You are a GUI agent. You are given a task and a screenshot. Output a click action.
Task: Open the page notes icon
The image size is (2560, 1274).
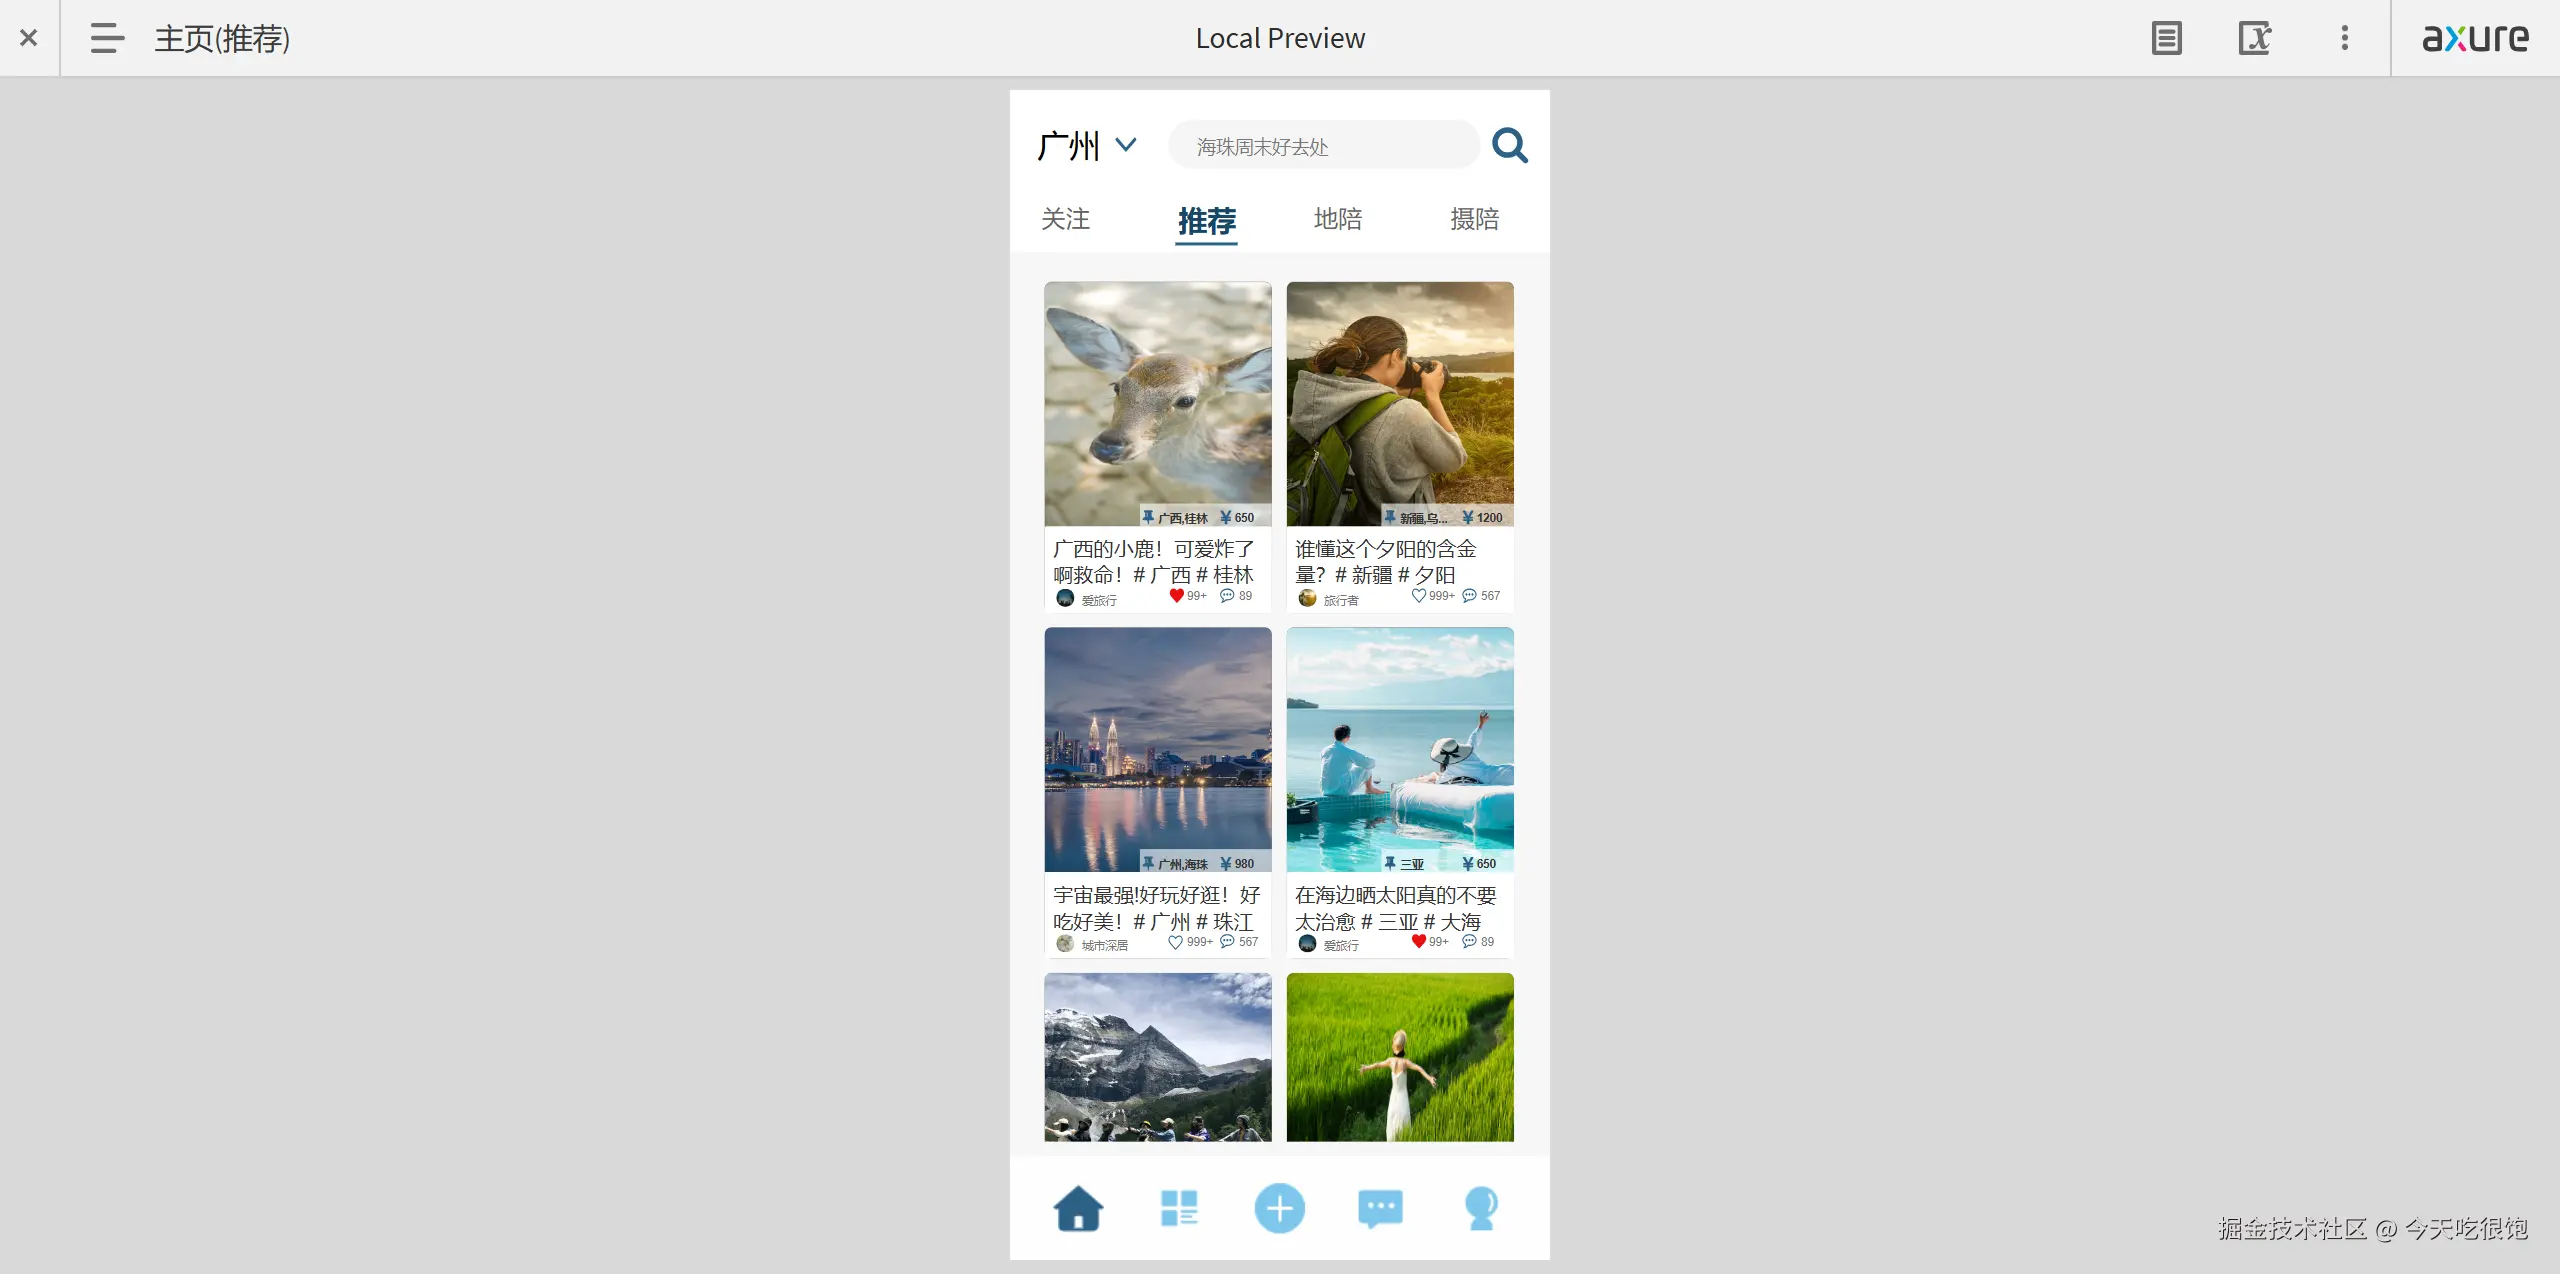point(2166,38)
